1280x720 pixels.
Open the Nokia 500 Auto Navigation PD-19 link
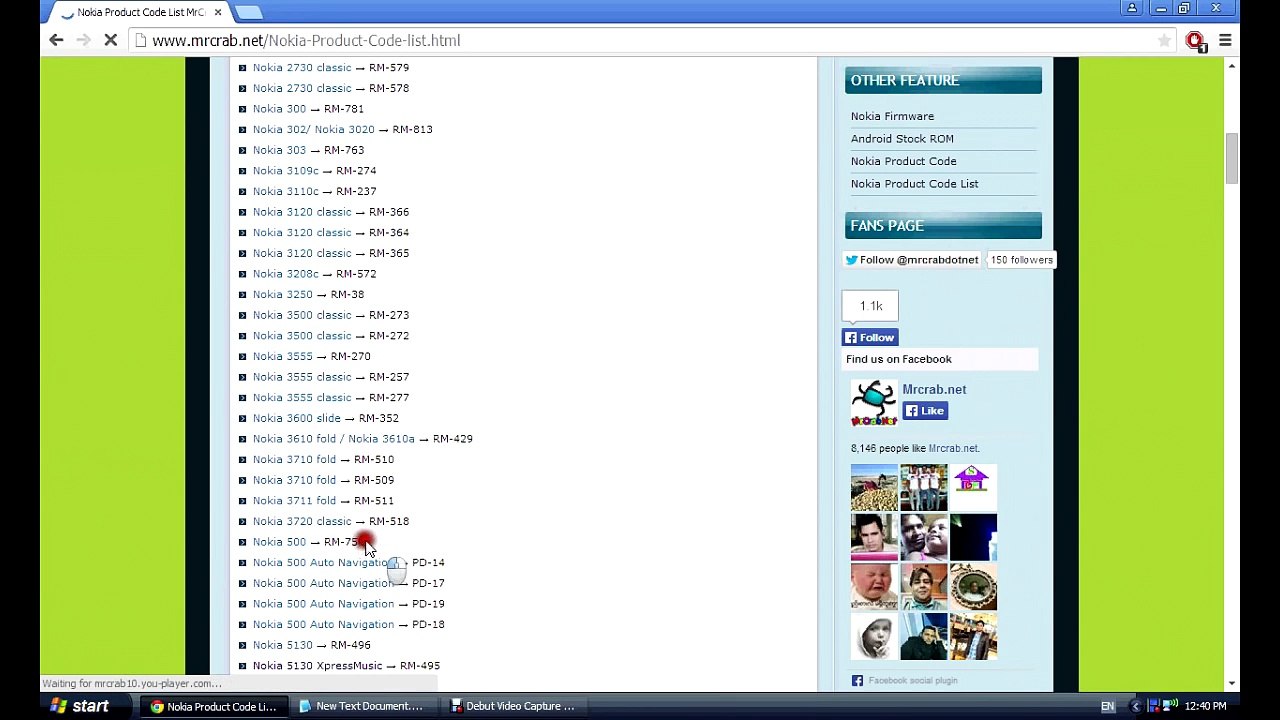(x=323, y=604)
